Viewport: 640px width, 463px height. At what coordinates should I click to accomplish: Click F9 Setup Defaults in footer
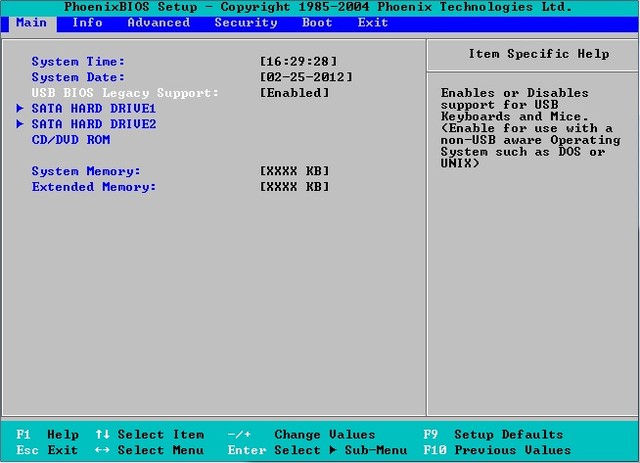click(493, 435)
